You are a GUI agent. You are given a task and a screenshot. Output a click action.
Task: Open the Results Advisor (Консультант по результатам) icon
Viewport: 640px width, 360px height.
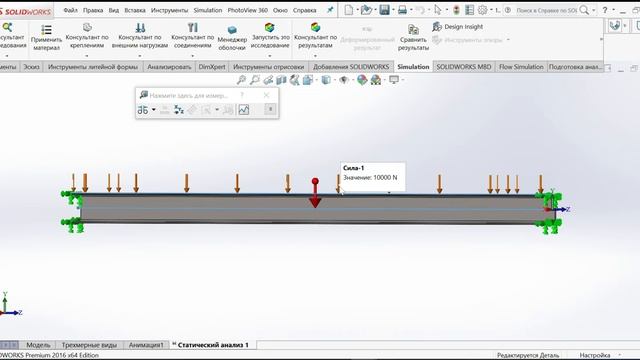click(x=315, y=27)
